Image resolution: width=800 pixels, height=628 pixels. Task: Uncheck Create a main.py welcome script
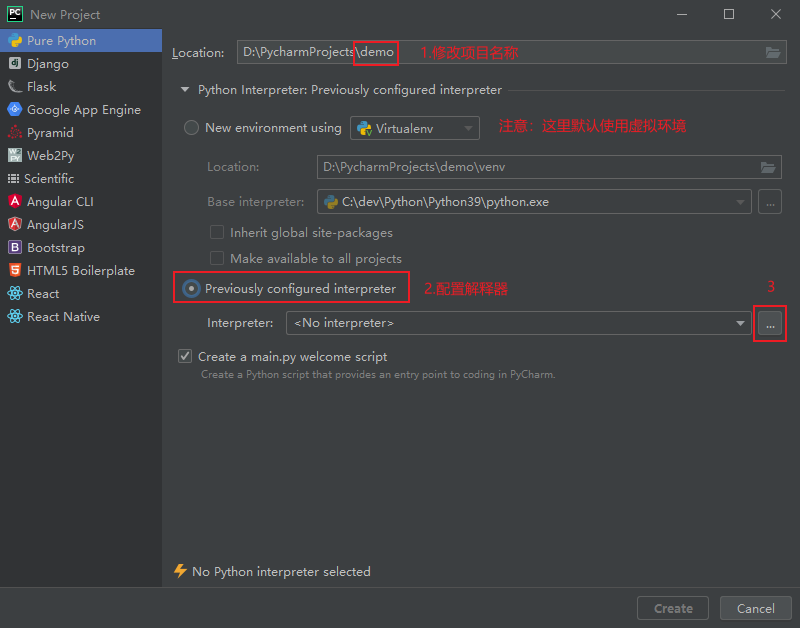click(x=185, y=356)
